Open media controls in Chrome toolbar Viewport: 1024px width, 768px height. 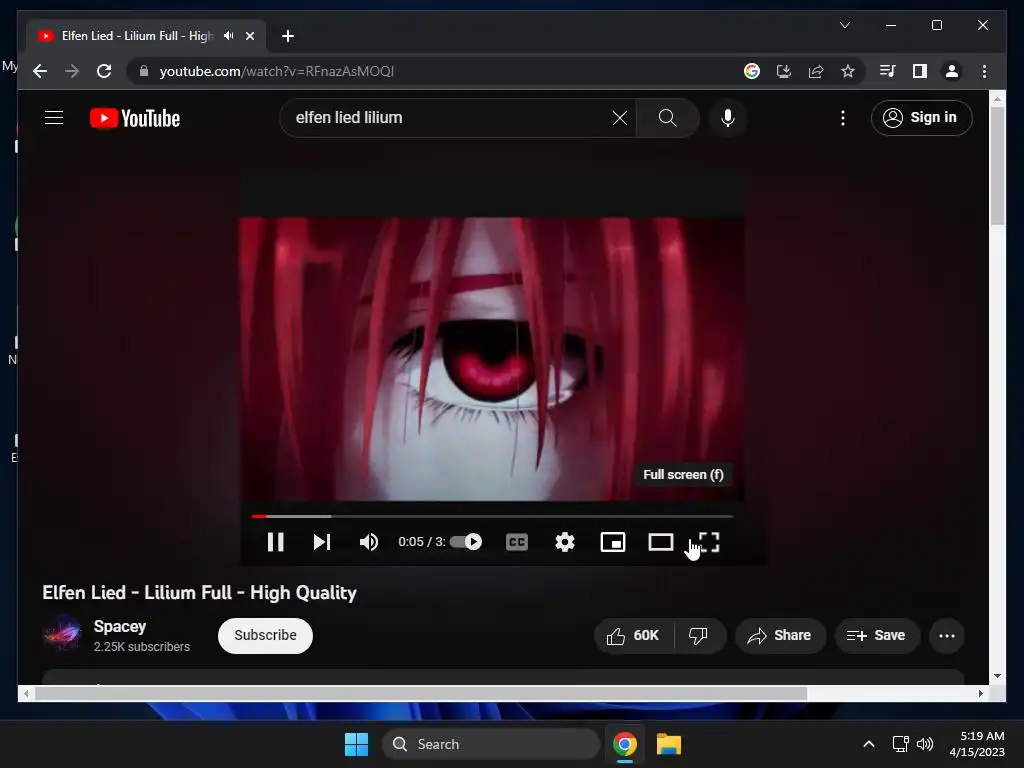click(x=887, y=71)
